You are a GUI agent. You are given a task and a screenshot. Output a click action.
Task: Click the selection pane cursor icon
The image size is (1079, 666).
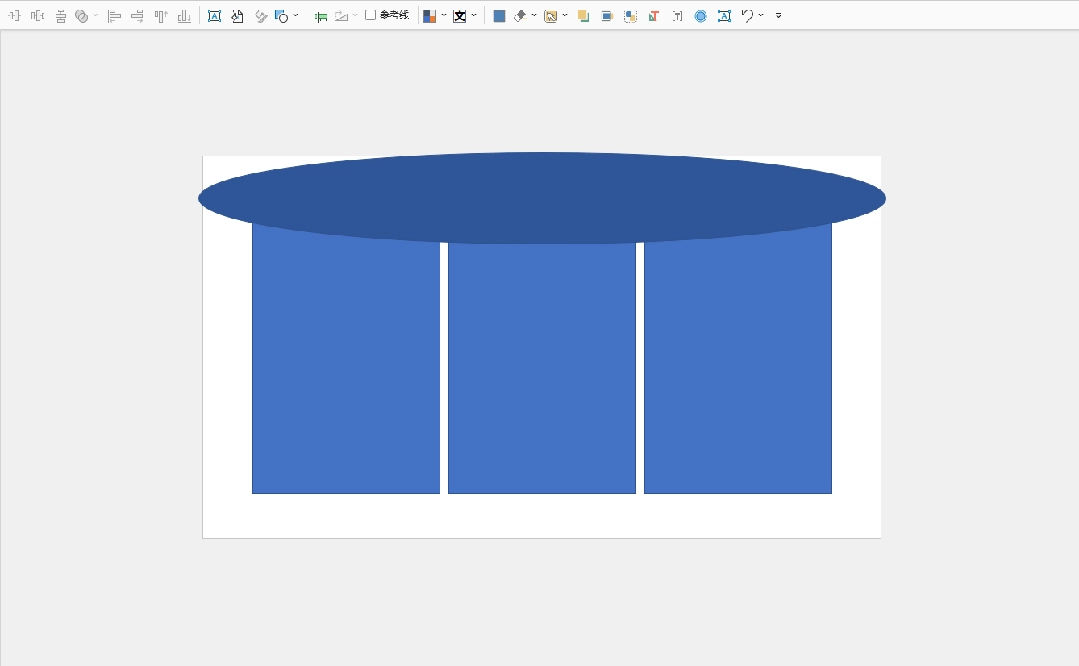click(x=550, y=16)
